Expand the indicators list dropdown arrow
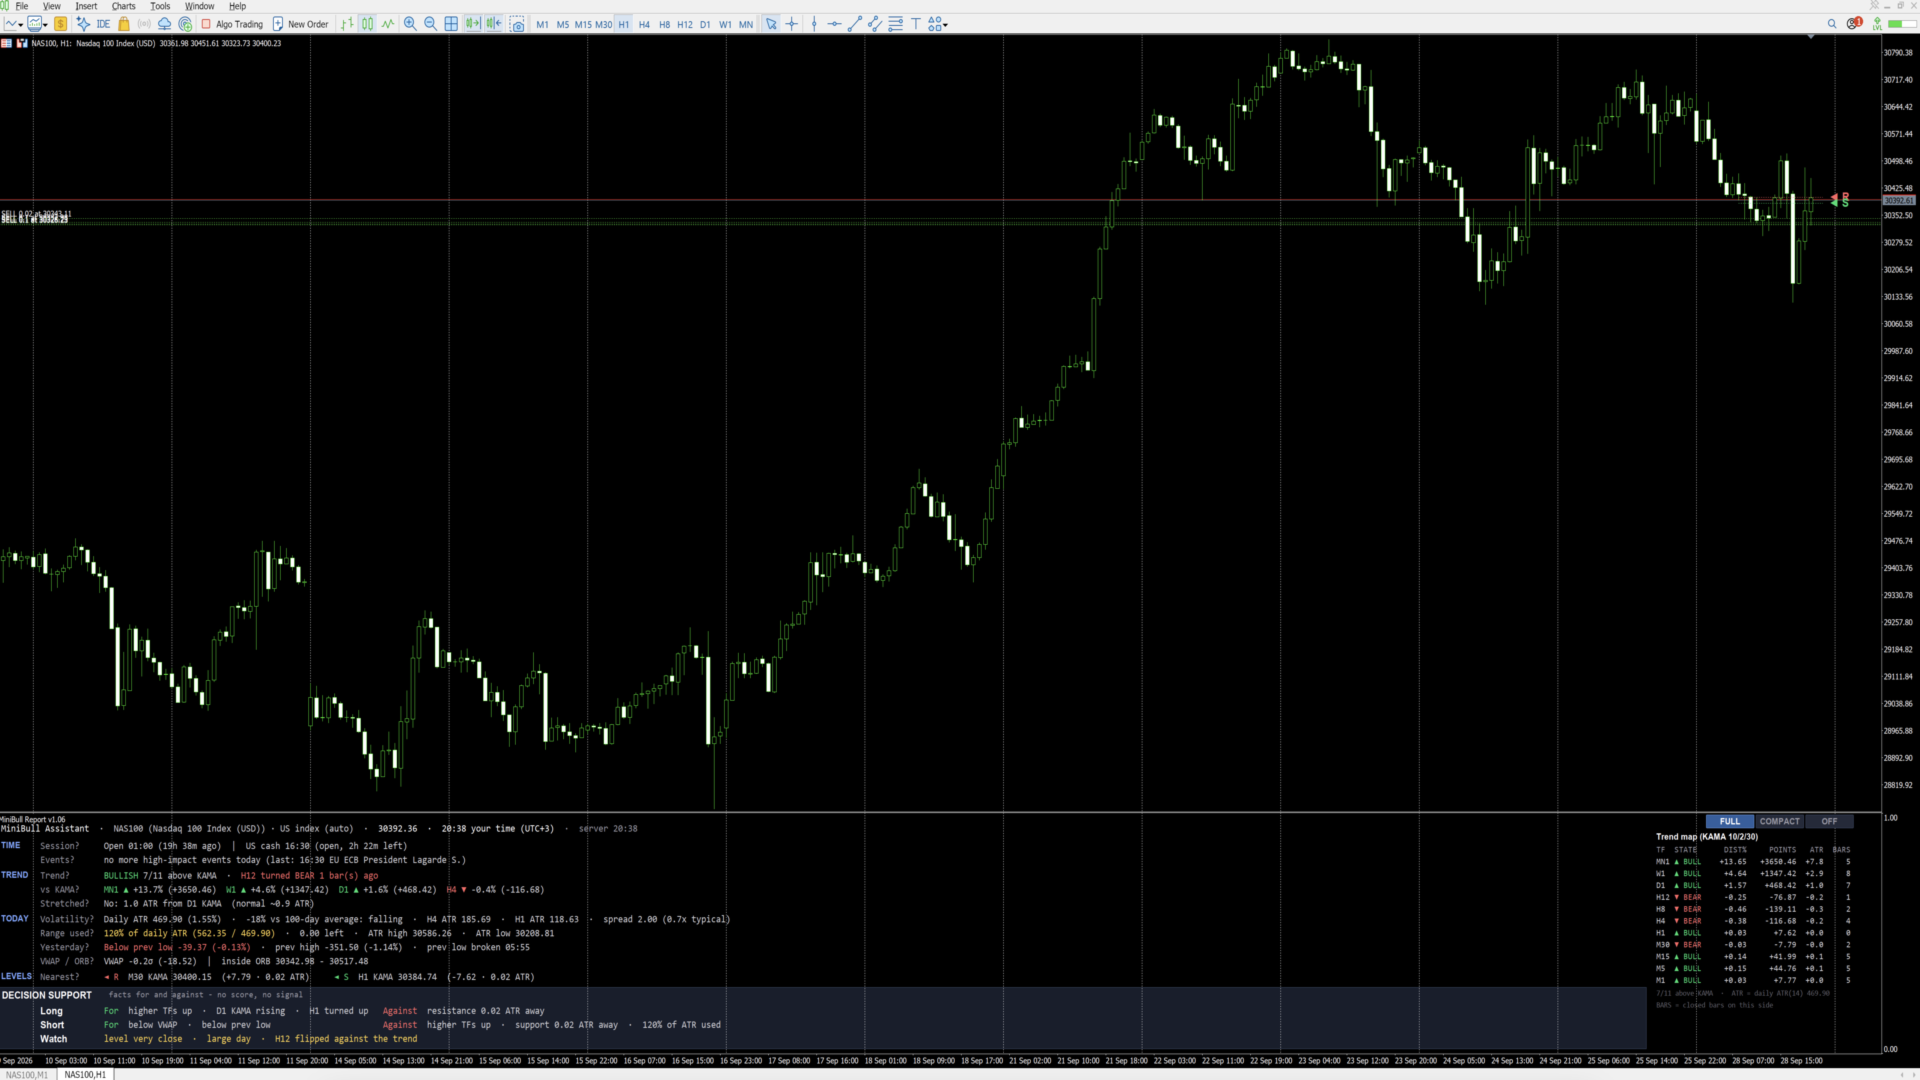The image size is (1920, 1080). pyautogui.click(x=45, y=25)
